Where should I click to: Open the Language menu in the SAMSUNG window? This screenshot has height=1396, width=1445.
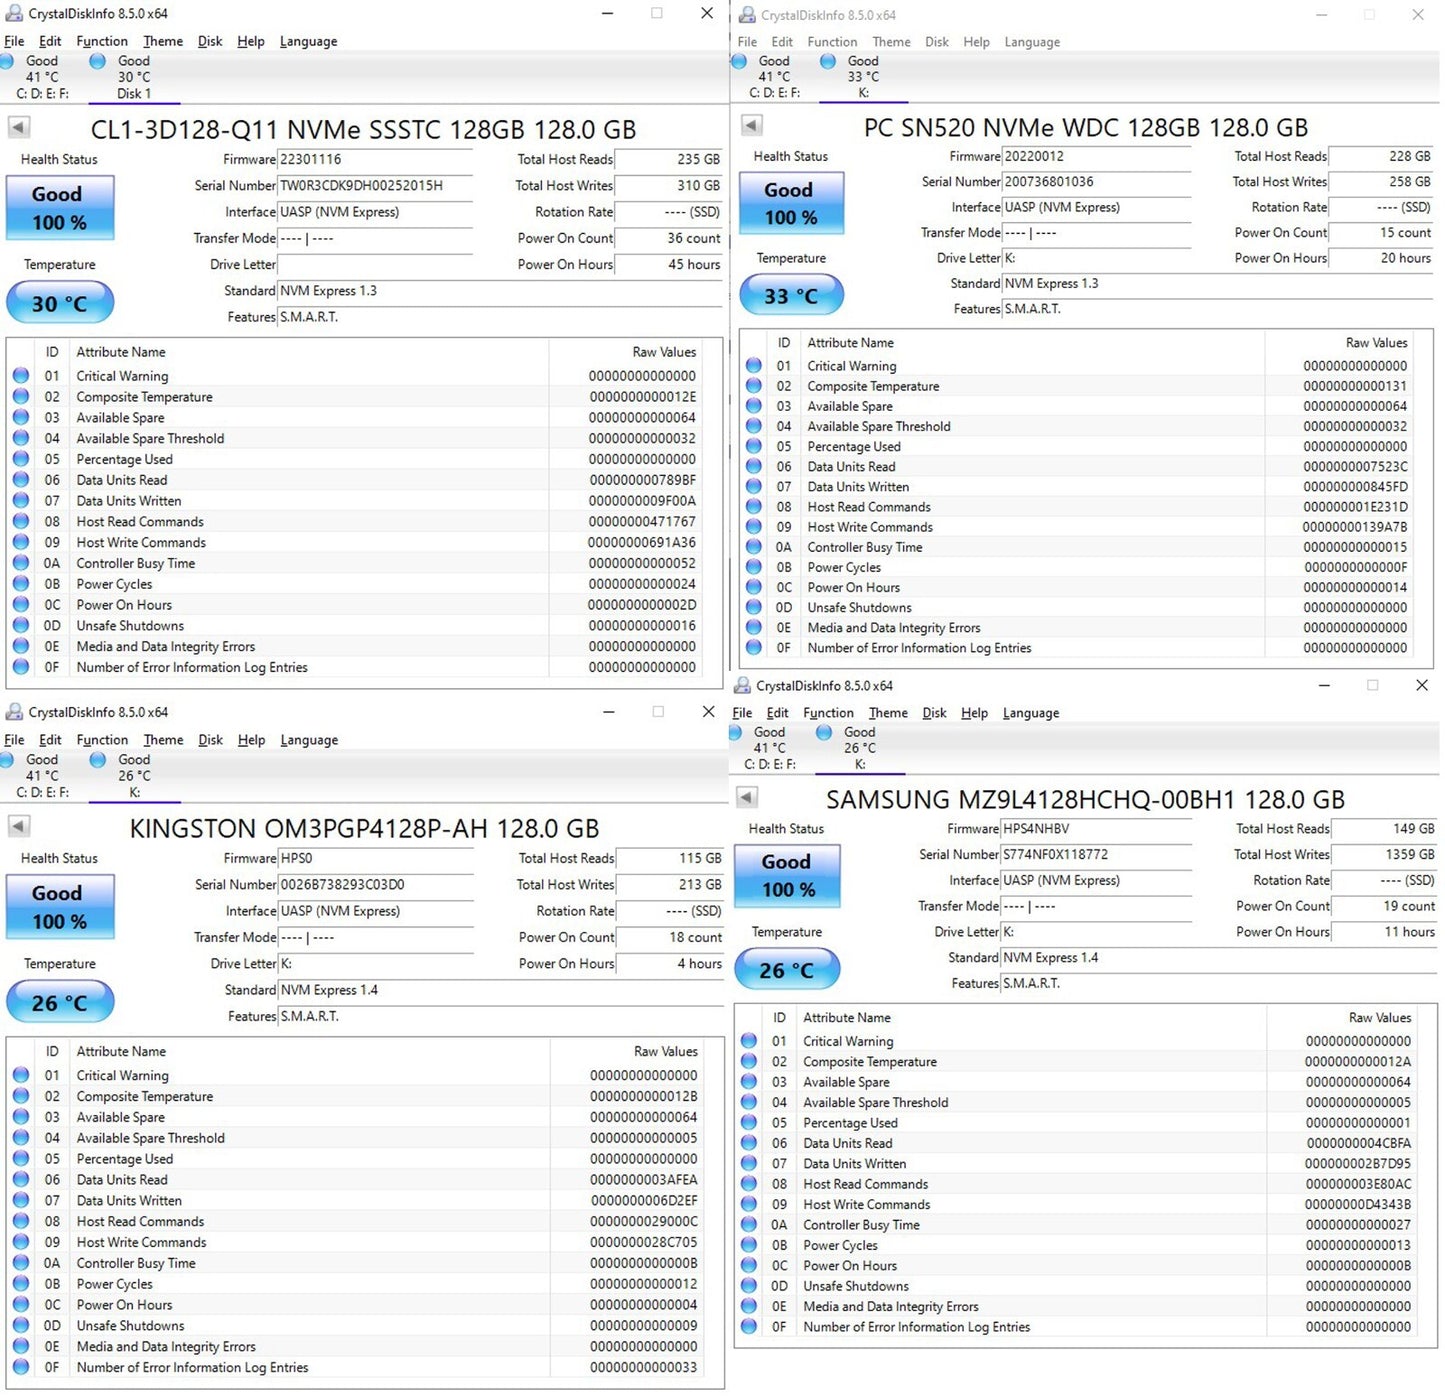point(1030,713)
